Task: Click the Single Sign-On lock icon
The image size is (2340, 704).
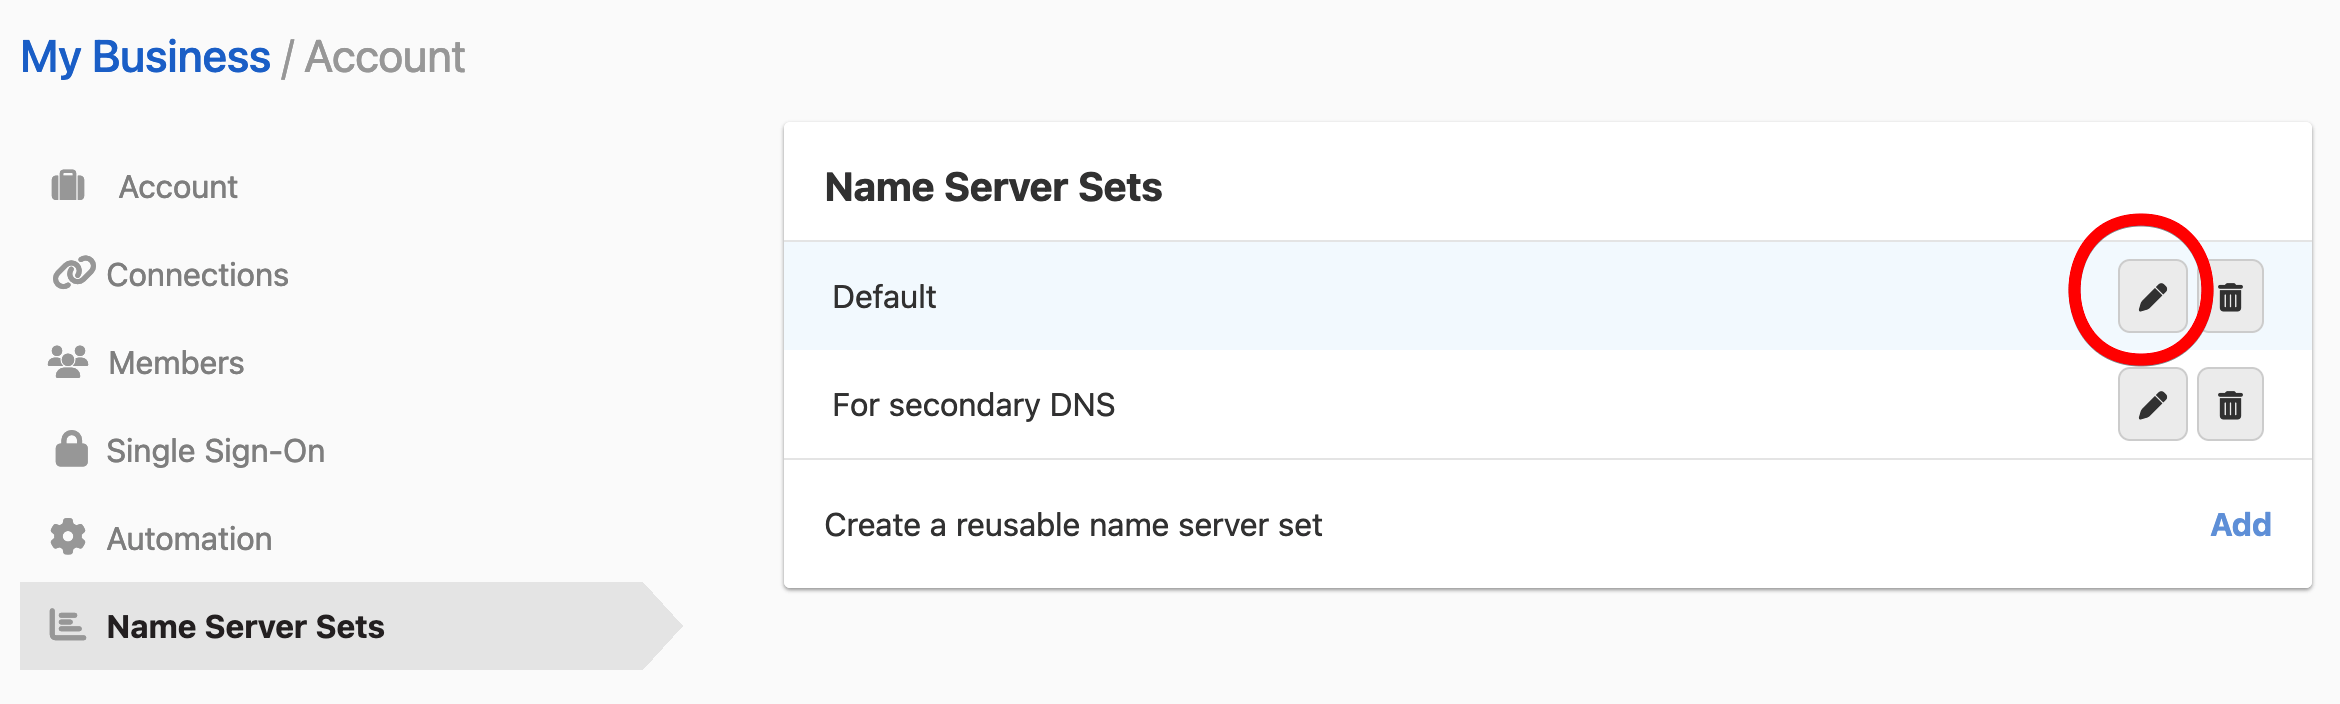Action: click(71, 449)
